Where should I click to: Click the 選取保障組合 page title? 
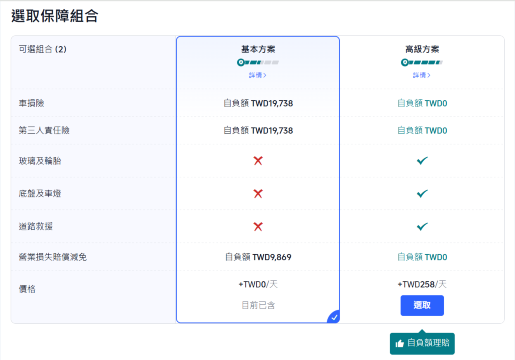pos(55,16)
